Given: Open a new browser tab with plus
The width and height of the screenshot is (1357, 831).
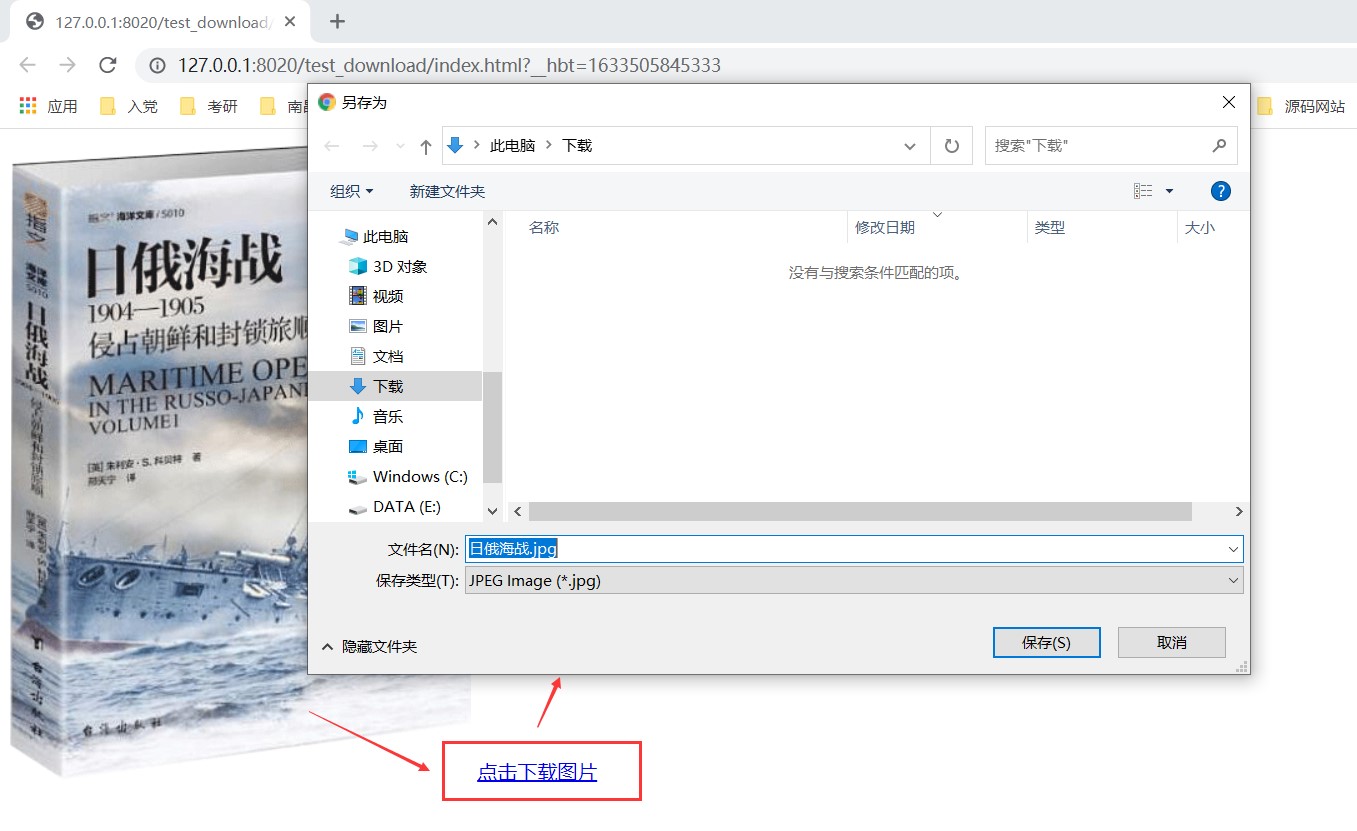Looking at the screenshot, I should (x=337, y=21).
